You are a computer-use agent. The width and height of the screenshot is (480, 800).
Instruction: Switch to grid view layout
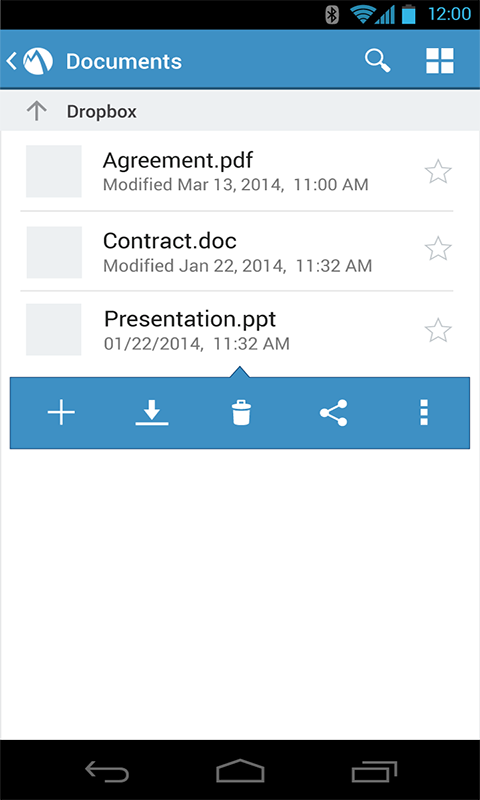(x=440, y=61)
